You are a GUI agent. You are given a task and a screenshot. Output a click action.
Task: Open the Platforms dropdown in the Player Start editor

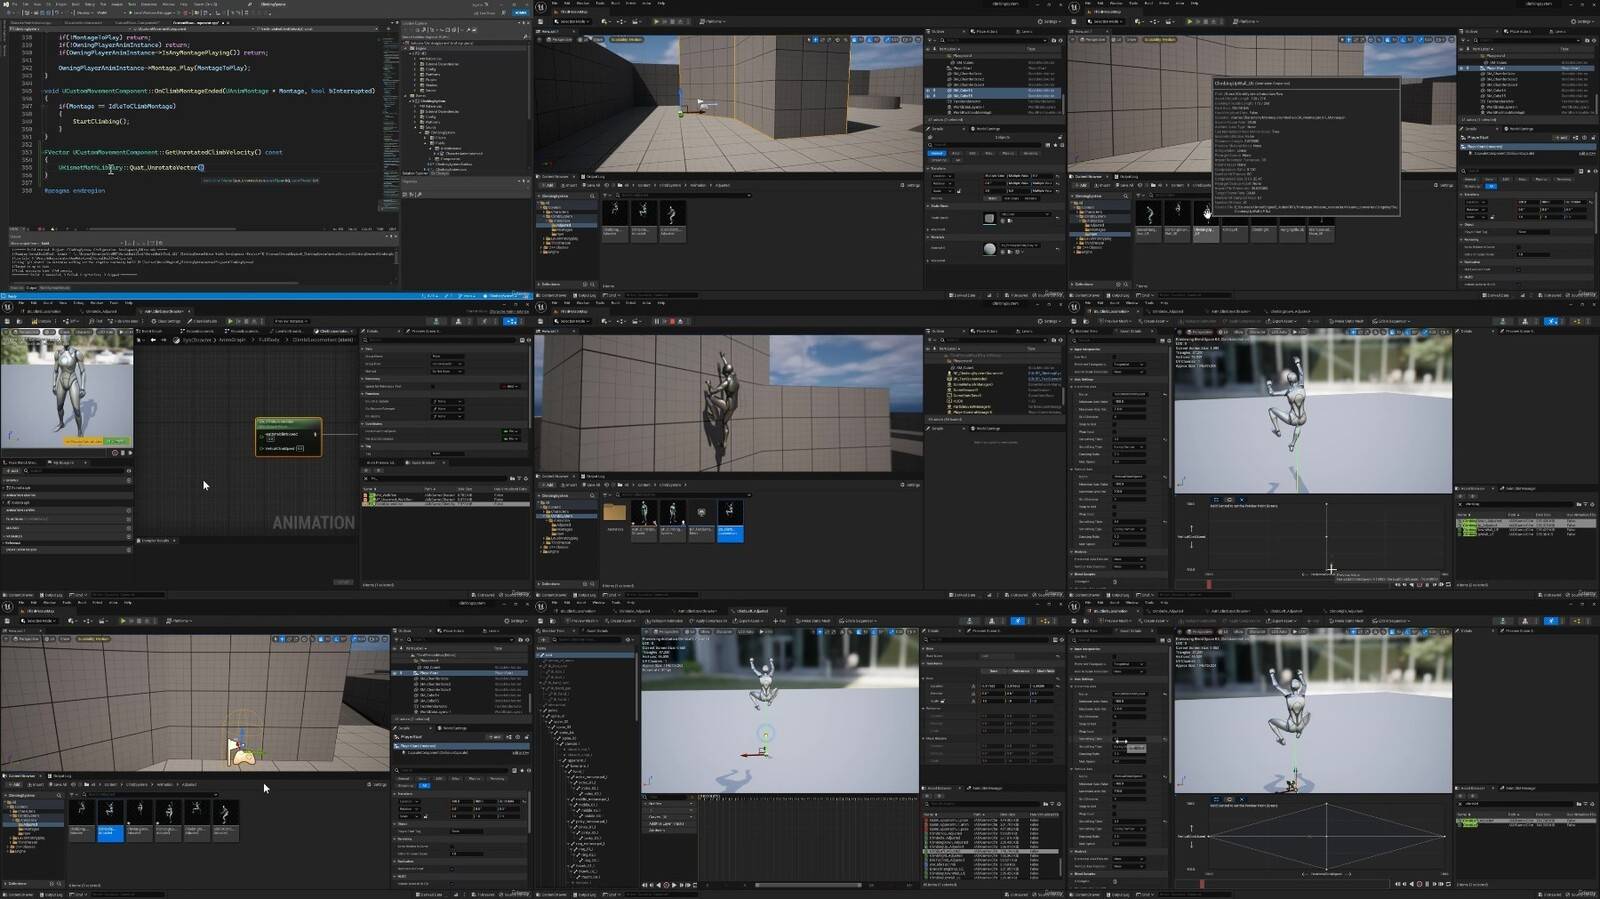click(178, 621)
